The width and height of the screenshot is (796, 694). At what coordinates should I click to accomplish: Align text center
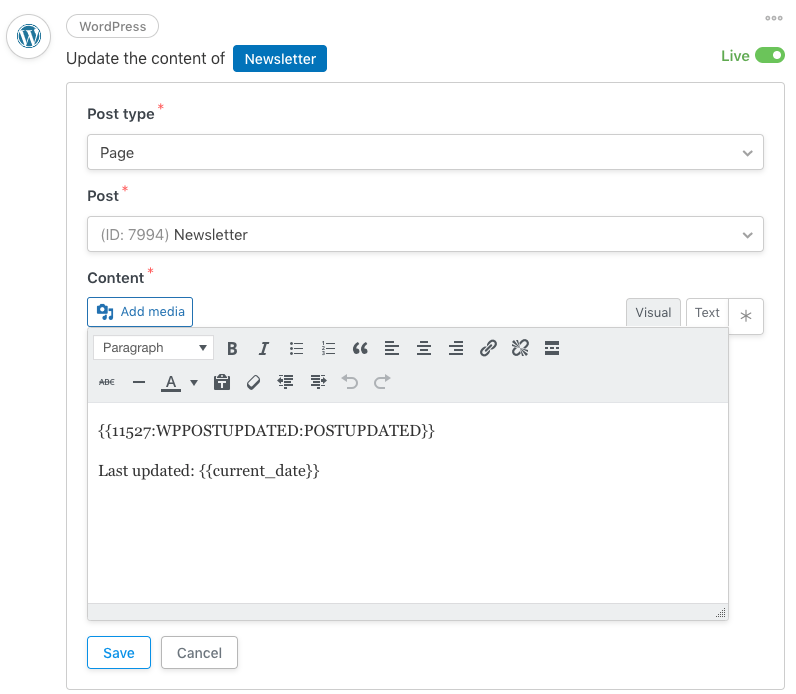point(424,348)
